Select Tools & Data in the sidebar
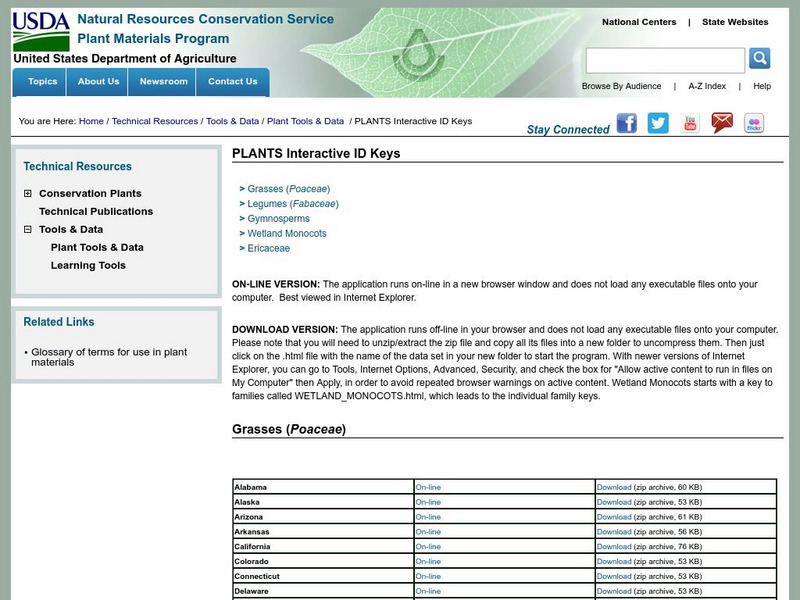The height and width of the screenshot is (600, 800). (71, 229)
